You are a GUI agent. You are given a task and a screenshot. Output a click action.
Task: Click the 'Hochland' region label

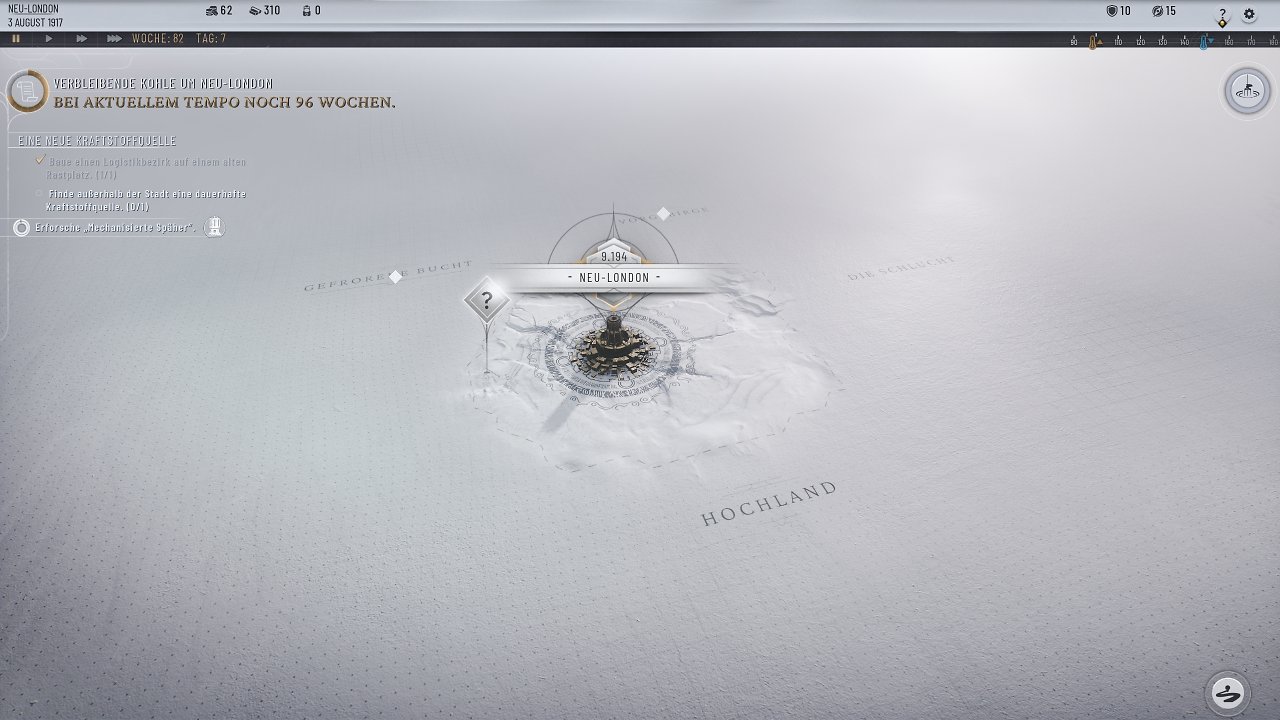point(769,504)
